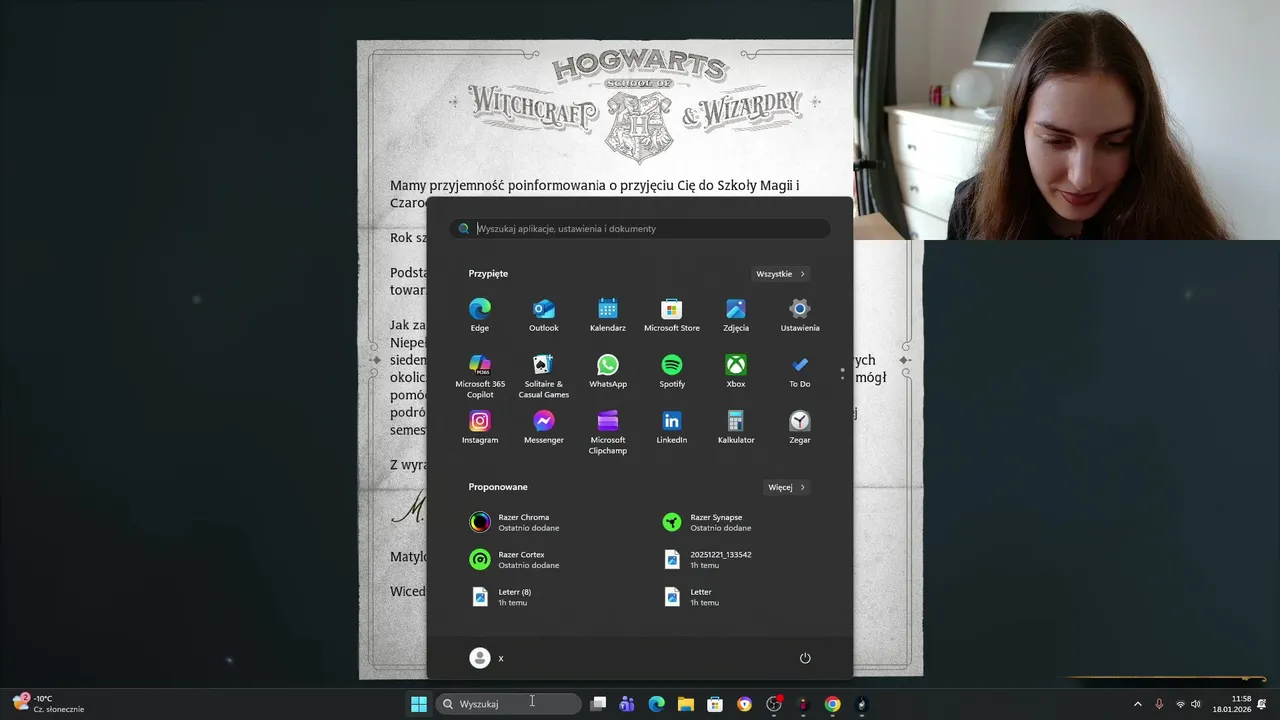Launch the Xbox app

(736, 371)
